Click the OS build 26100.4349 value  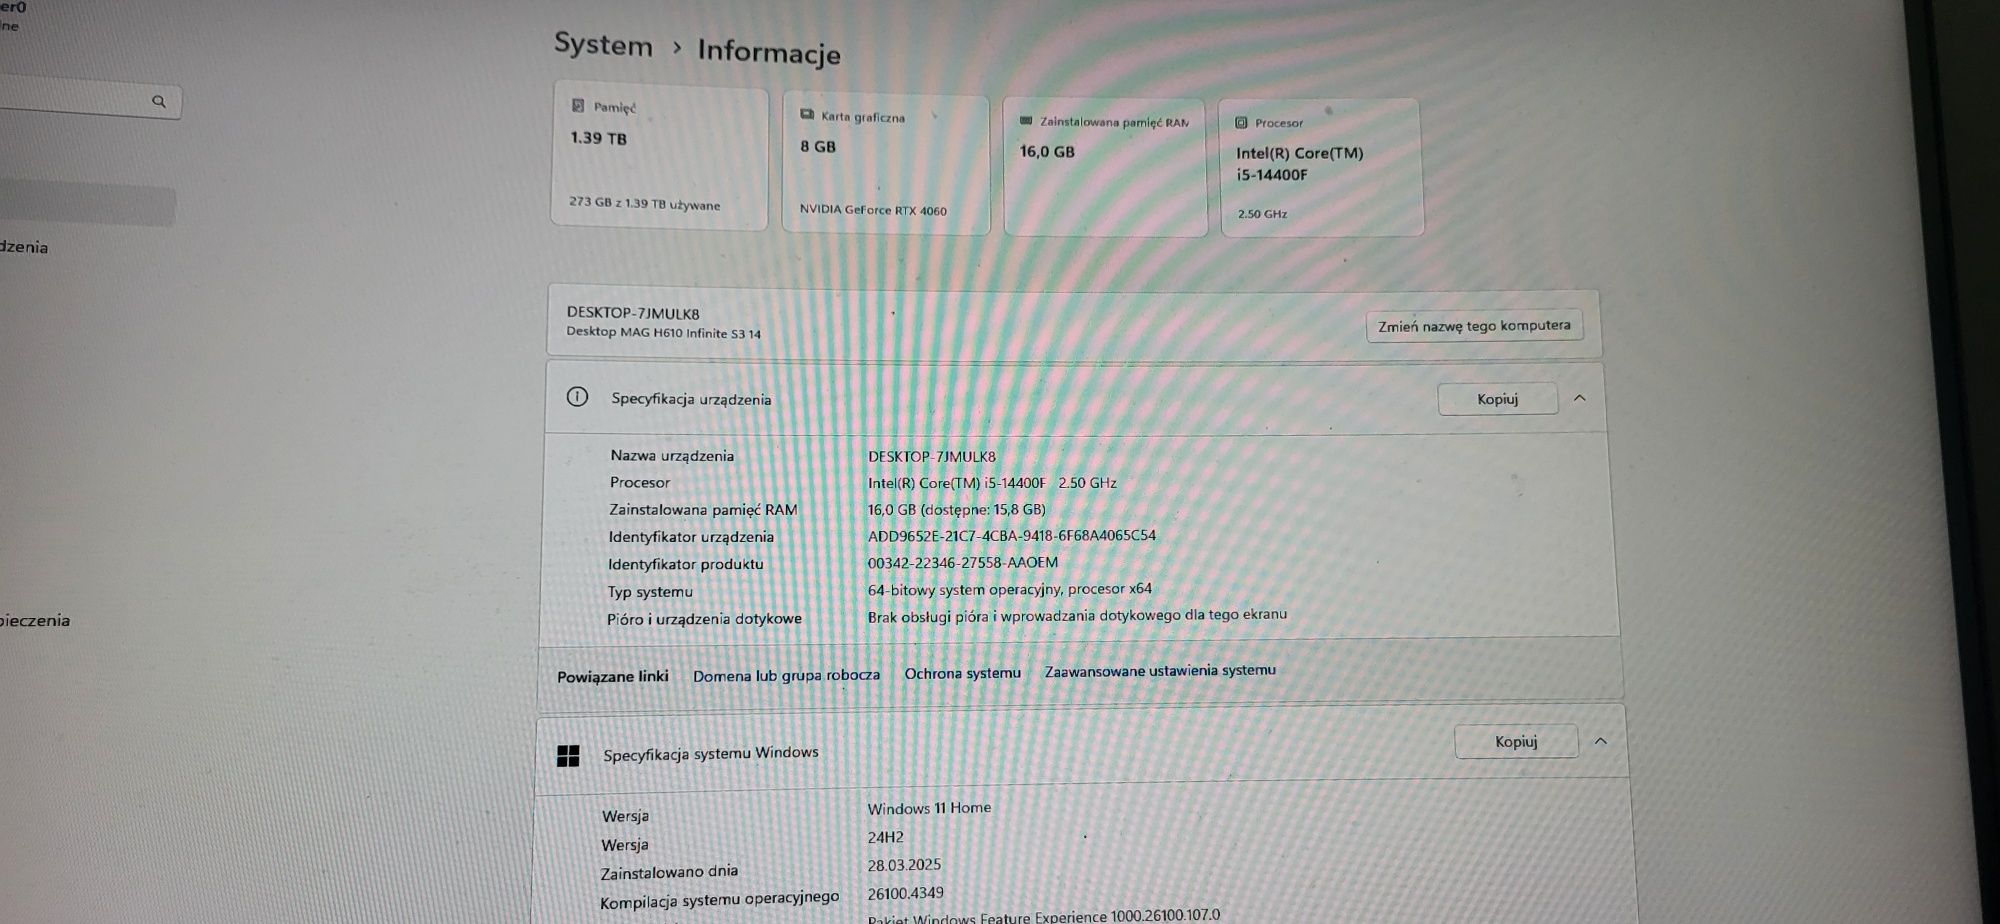905,893
